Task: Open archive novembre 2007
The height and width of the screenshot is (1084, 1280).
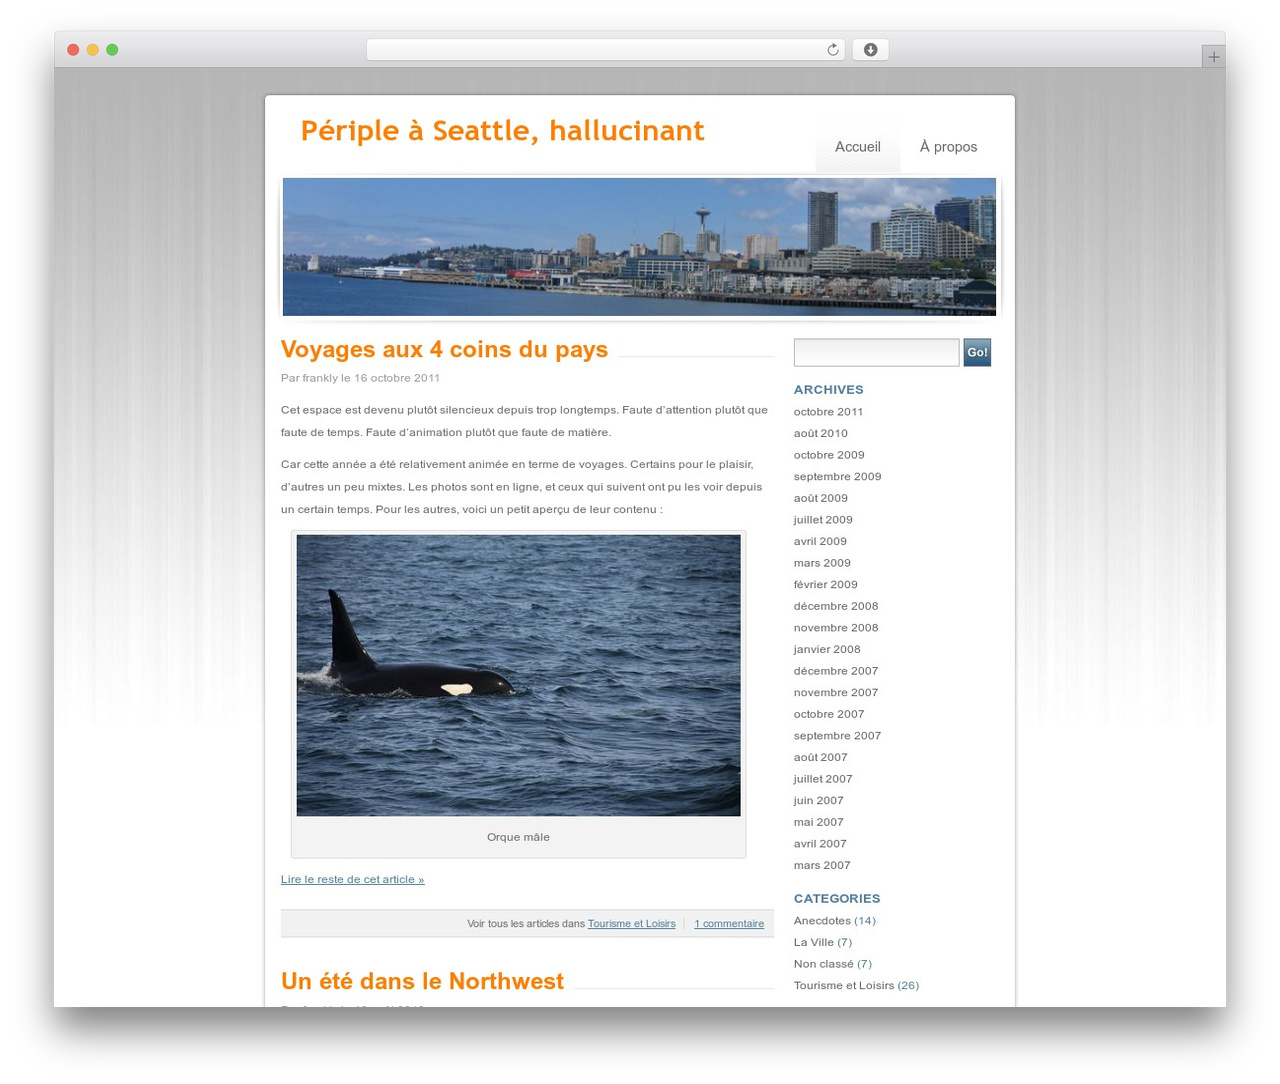Action: (x=836, y=693)
